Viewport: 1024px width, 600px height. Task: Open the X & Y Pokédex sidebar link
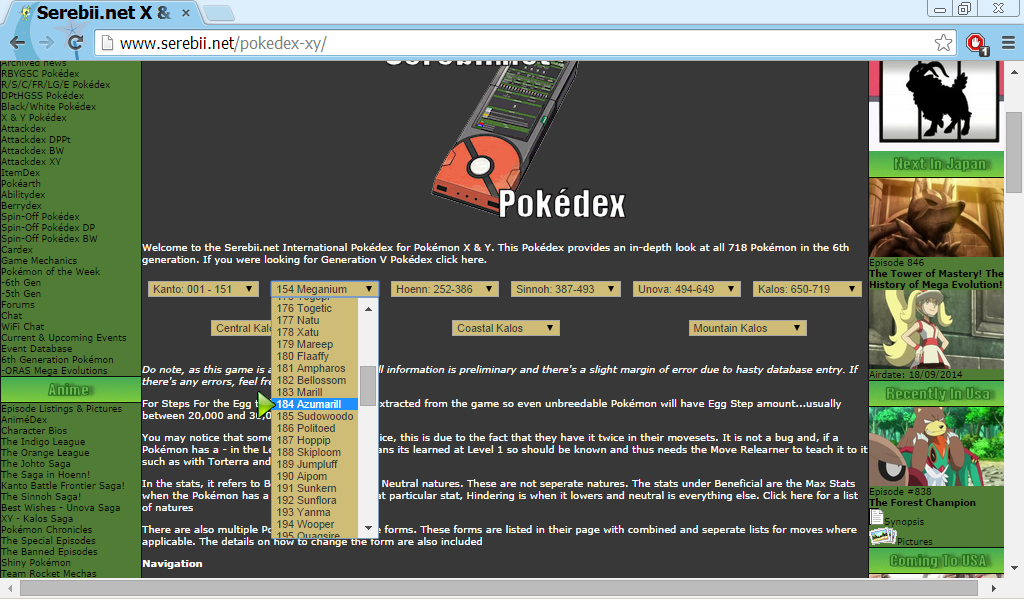click(34, 118)
